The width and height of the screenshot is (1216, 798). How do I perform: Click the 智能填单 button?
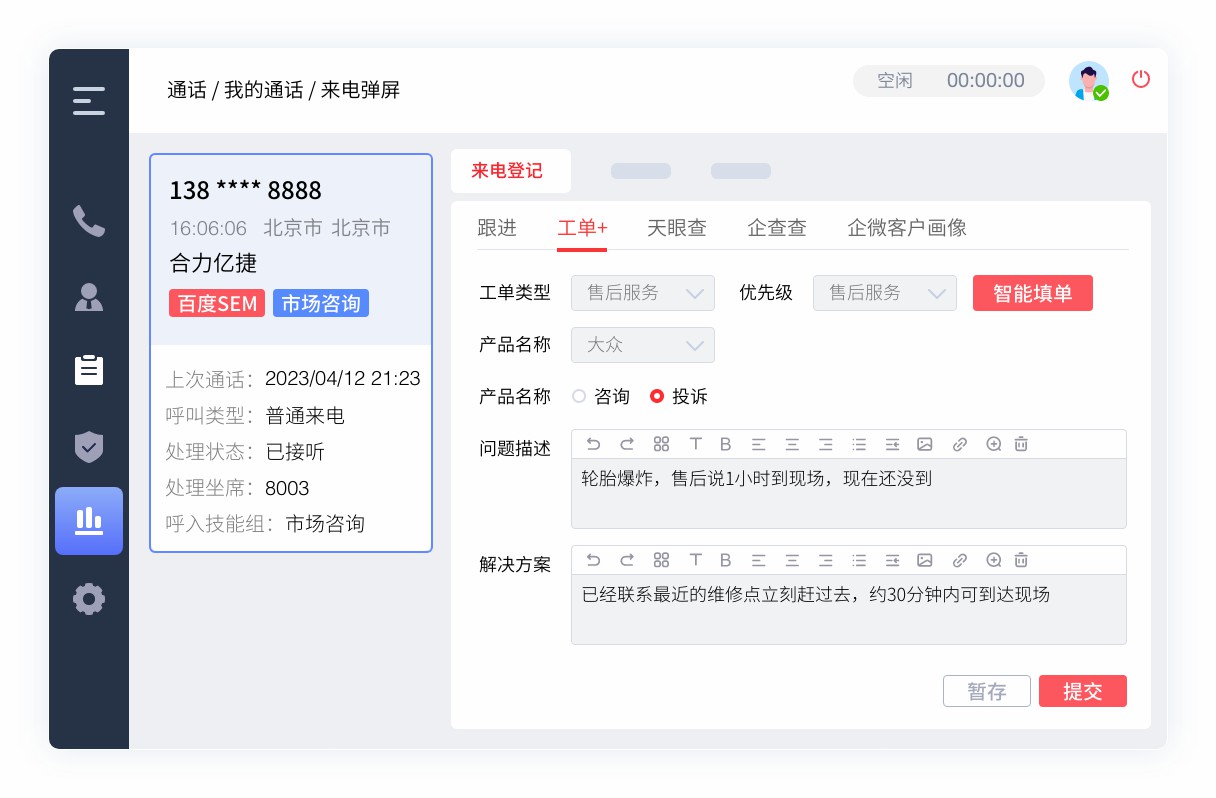1033,293
